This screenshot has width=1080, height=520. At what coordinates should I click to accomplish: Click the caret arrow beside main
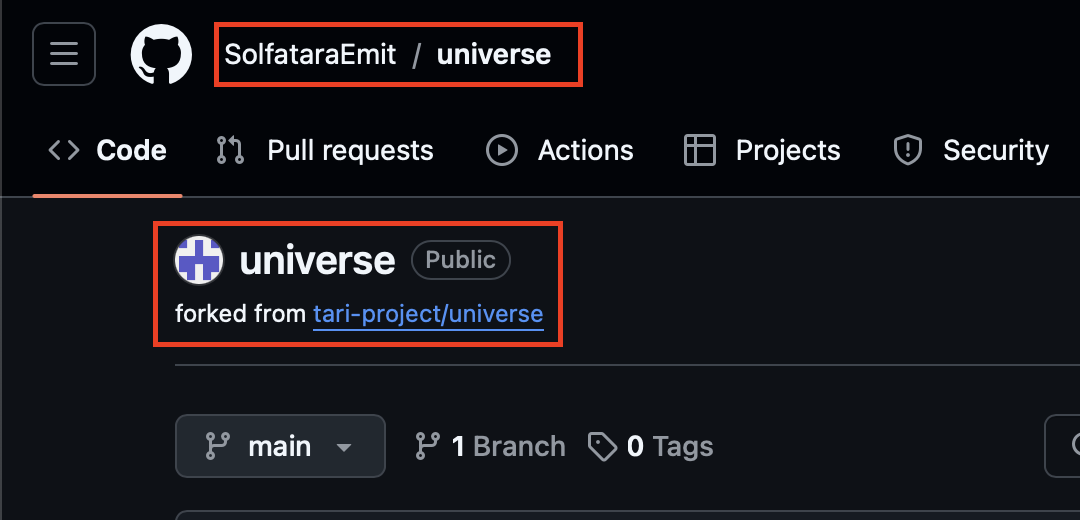pos(344,448)
